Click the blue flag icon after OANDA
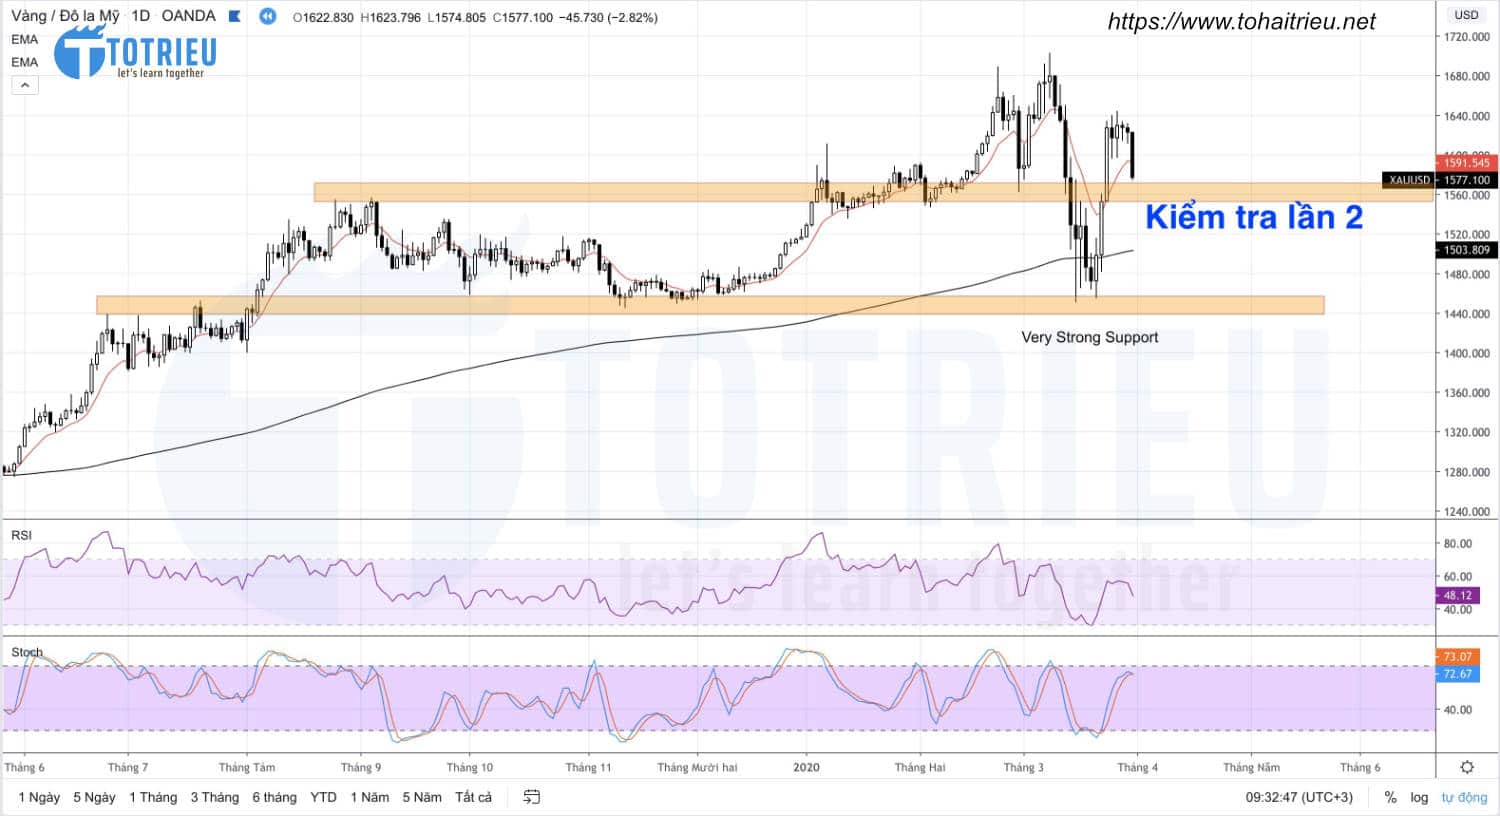Viewport: 1500px width, 816px height. (x=235, y=16)
